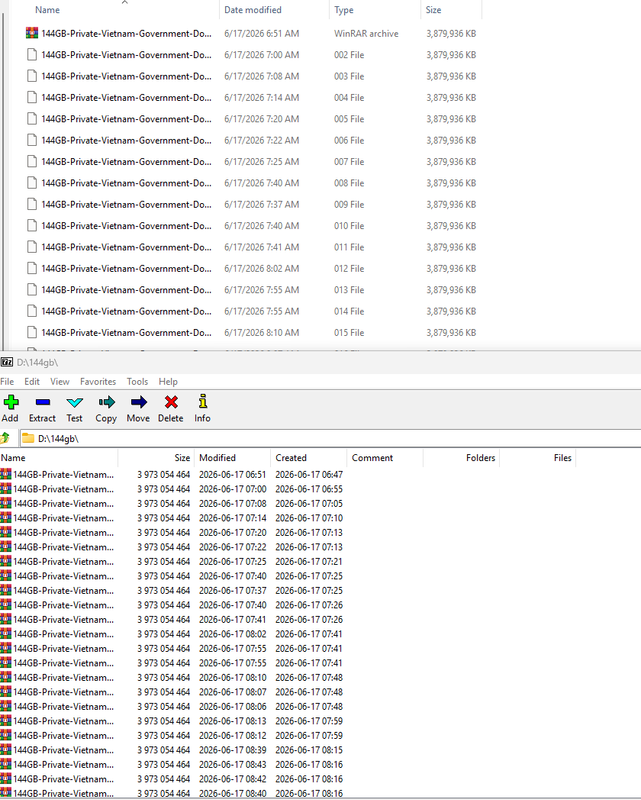Image resolution: width=641 pixels, height=800 pixels.
Task: Click the created time 2026-06-17 06:55
Action: pos(309,489)
